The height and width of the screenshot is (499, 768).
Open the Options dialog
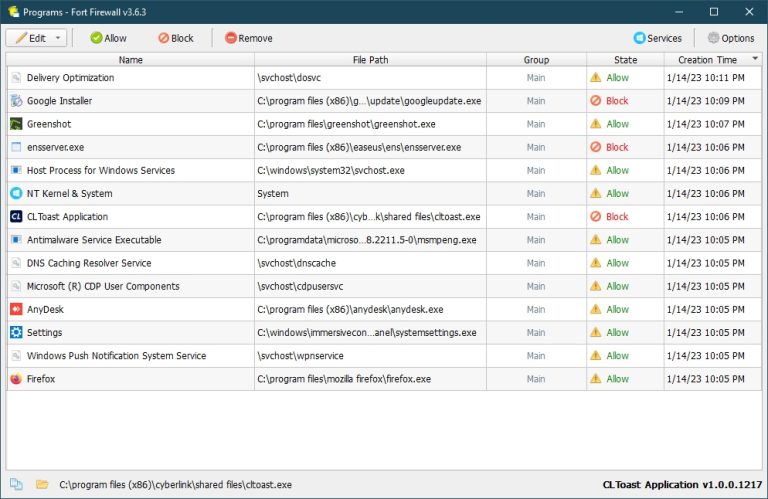coord(731,38)
